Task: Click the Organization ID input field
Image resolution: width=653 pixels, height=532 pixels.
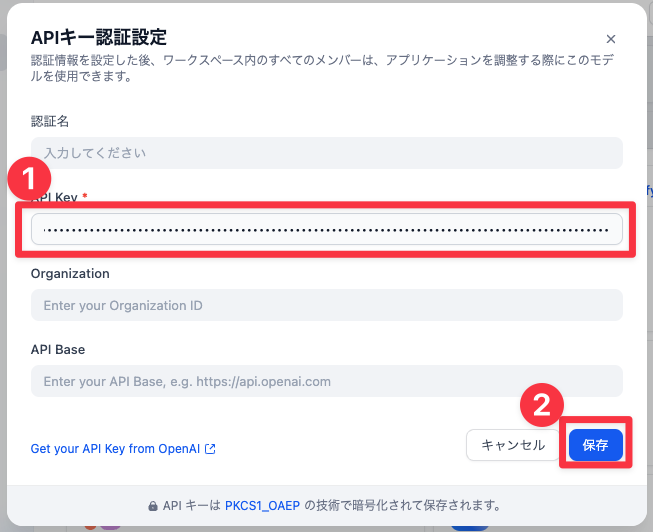Action: click(x=326, y=305)
